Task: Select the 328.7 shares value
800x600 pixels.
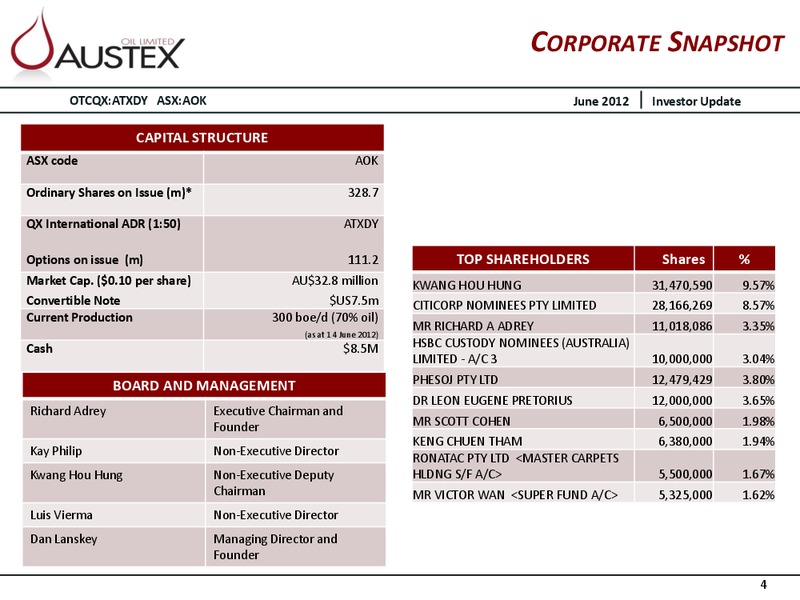Action: 363,193
